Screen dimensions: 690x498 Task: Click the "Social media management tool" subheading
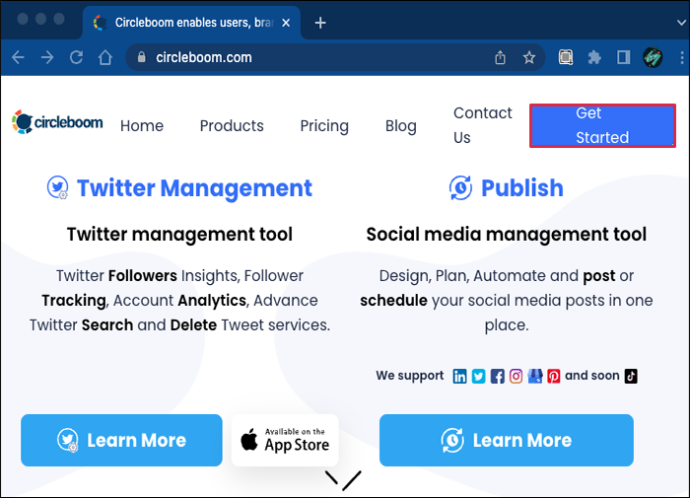(506, 234)
